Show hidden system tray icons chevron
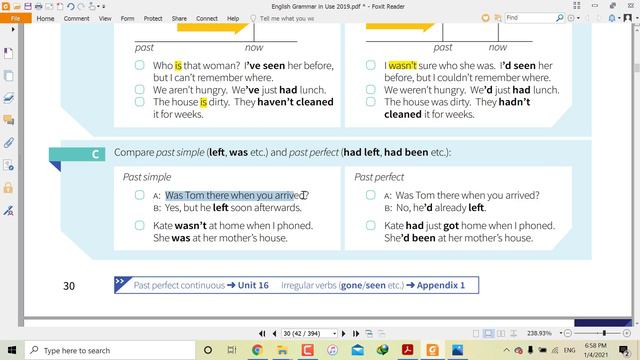 (x=506, y=350)
